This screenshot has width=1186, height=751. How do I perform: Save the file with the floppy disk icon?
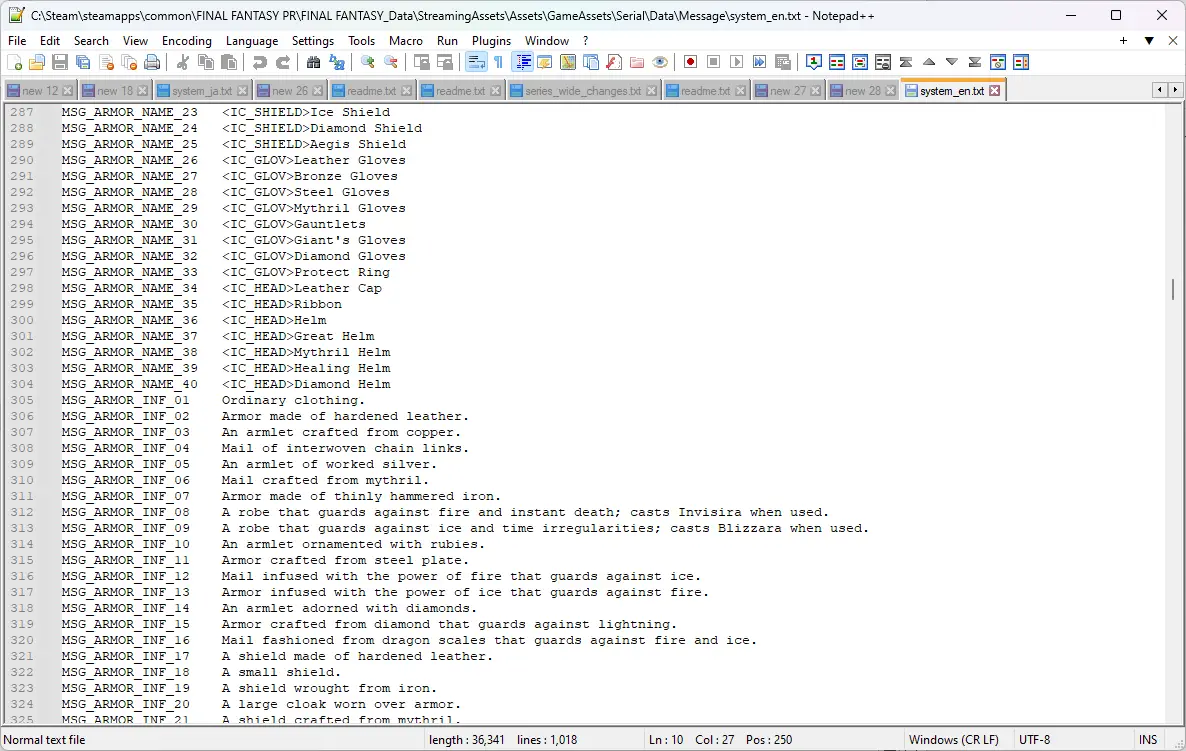pos(60,63)
